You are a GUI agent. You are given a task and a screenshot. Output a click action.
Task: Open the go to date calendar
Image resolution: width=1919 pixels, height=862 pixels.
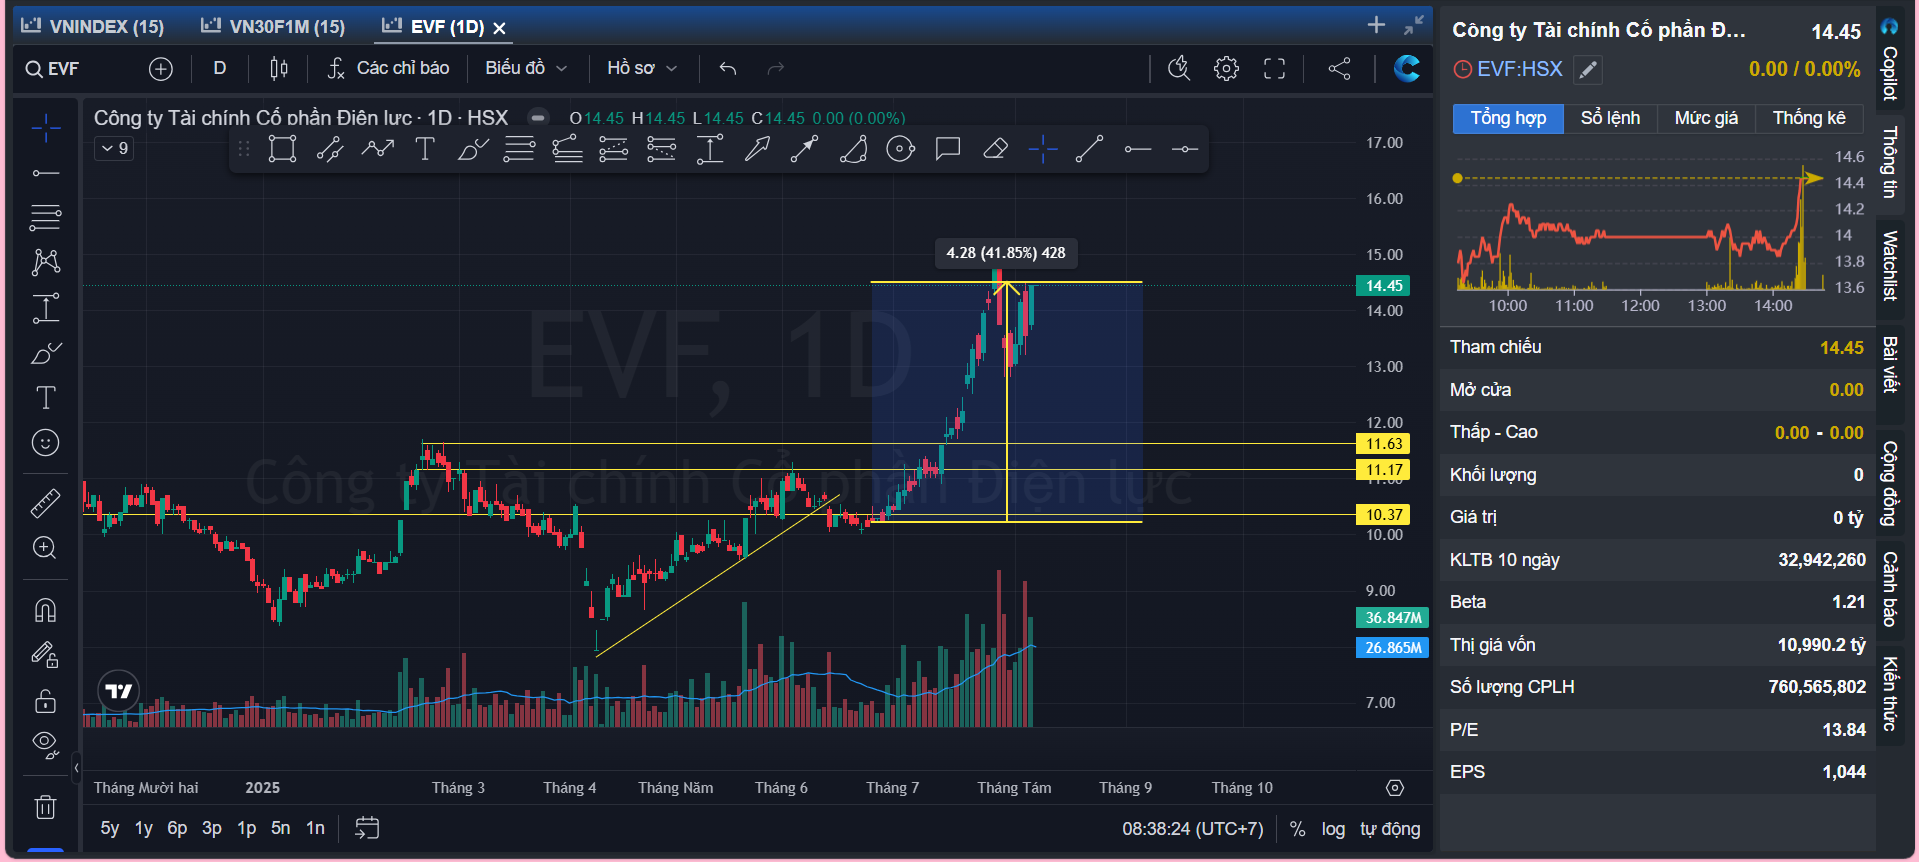point(367,828)
